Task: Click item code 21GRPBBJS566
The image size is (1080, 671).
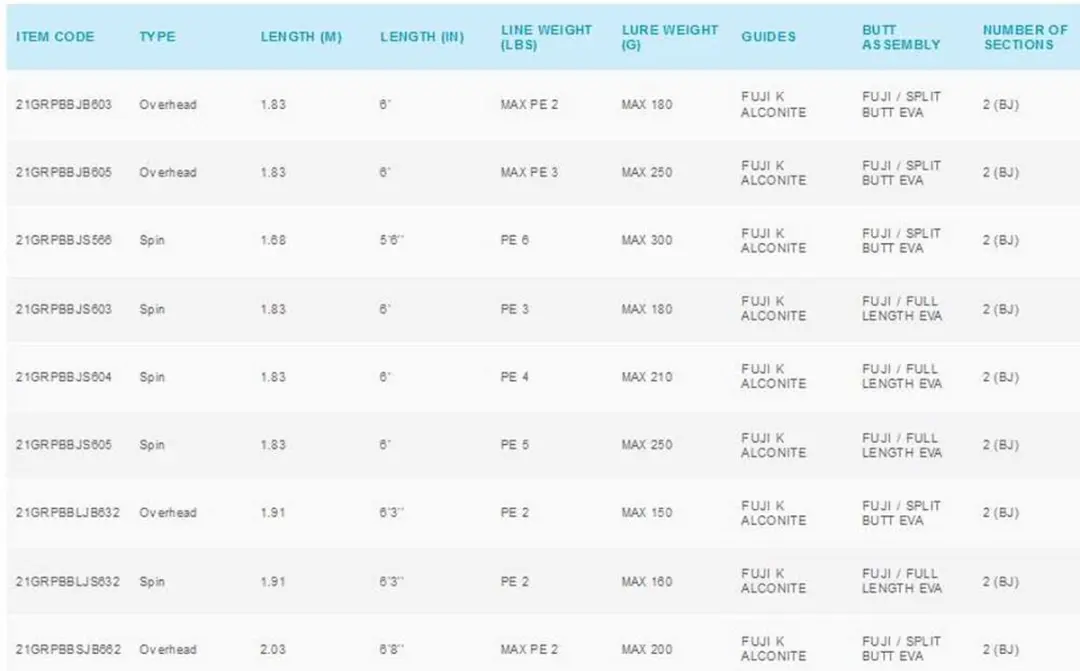Action: coord(63,240)
